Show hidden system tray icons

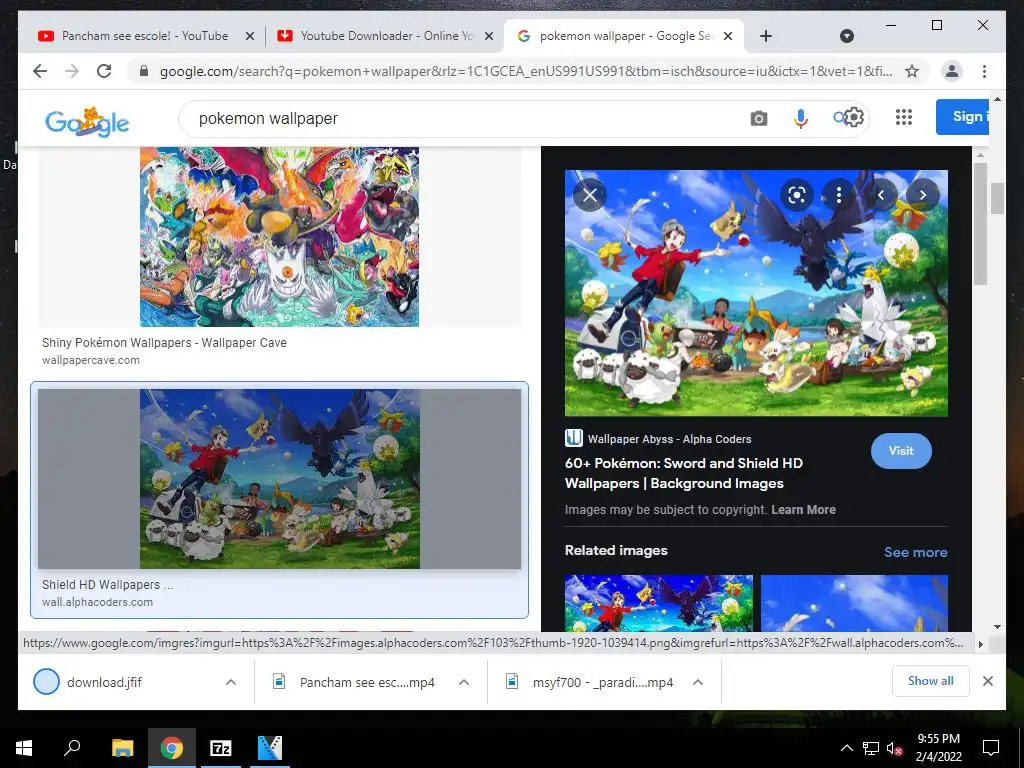coord(846,748)
